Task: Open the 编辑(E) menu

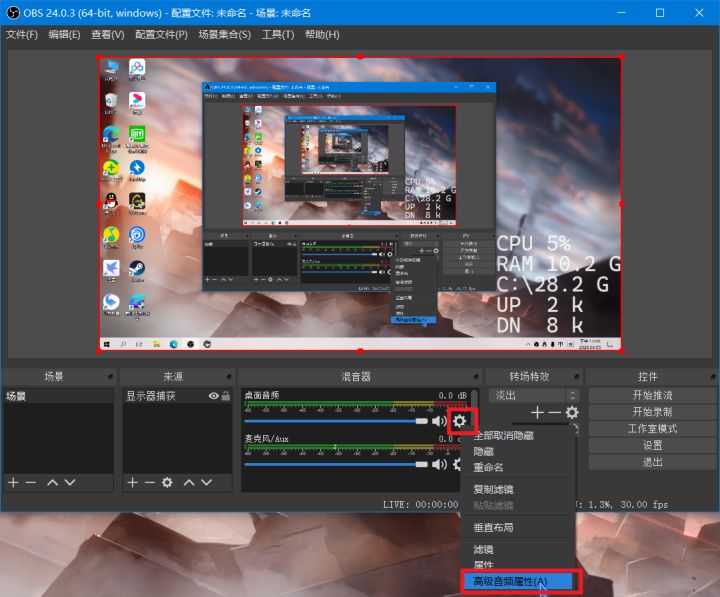Action: [x=64, y=35]
